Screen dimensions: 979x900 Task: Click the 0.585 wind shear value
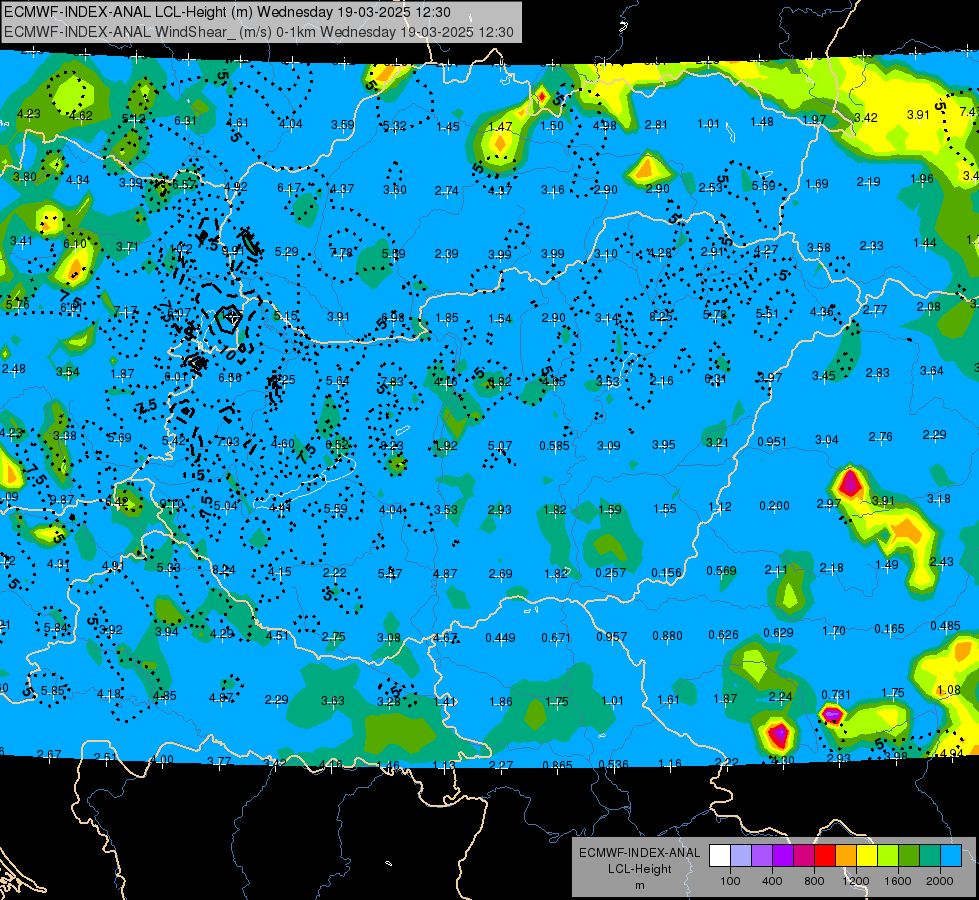(x=554, y=445)
